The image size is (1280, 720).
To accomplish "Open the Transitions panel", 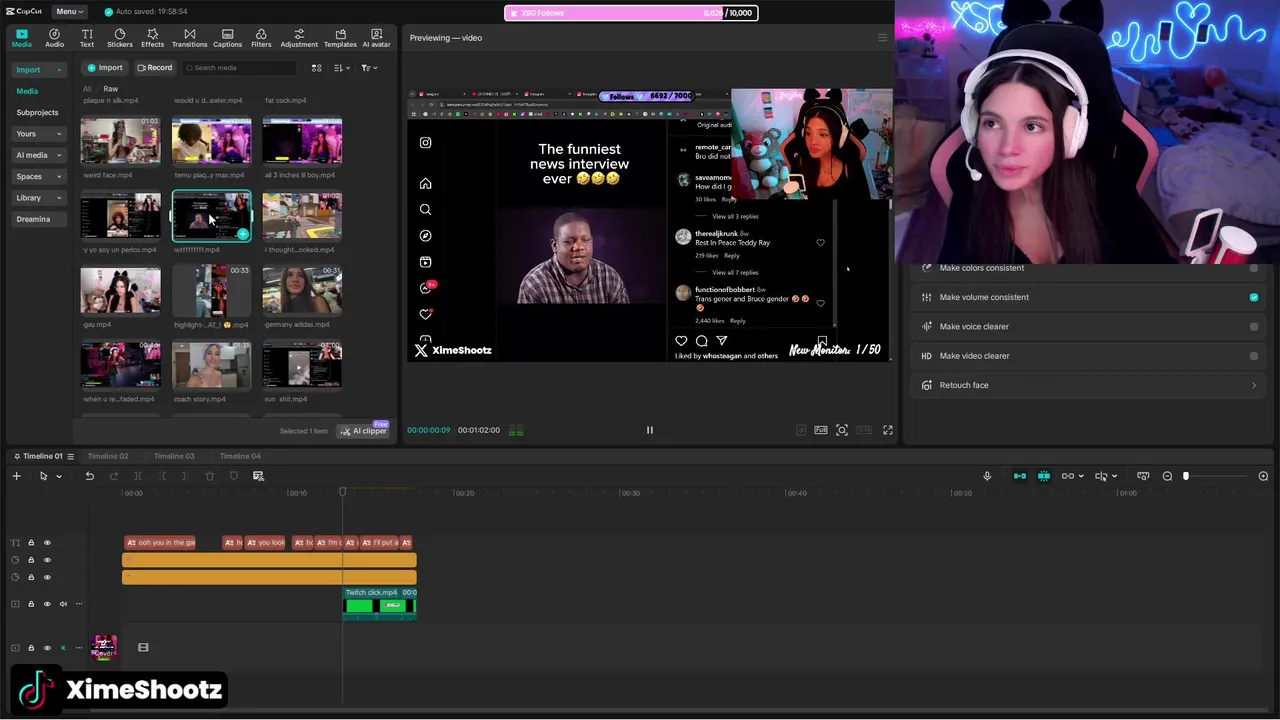I will click(189, 38).
